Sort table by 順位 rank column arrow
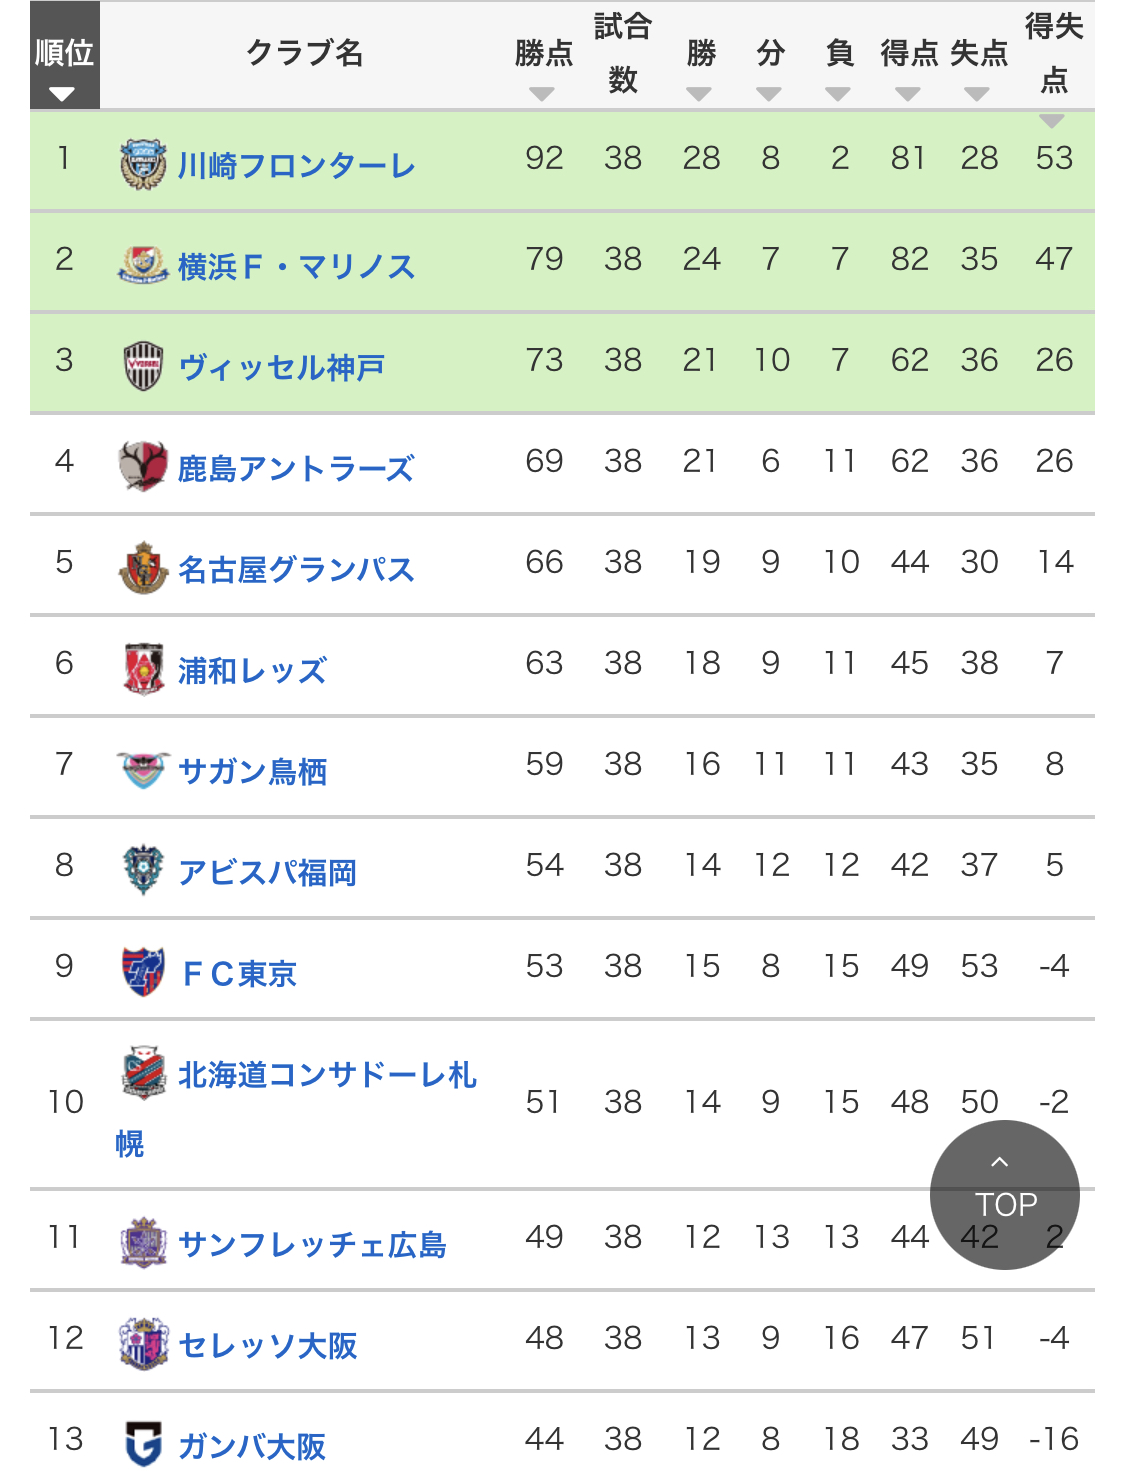1125x1477 pixels. pos(62,94)
